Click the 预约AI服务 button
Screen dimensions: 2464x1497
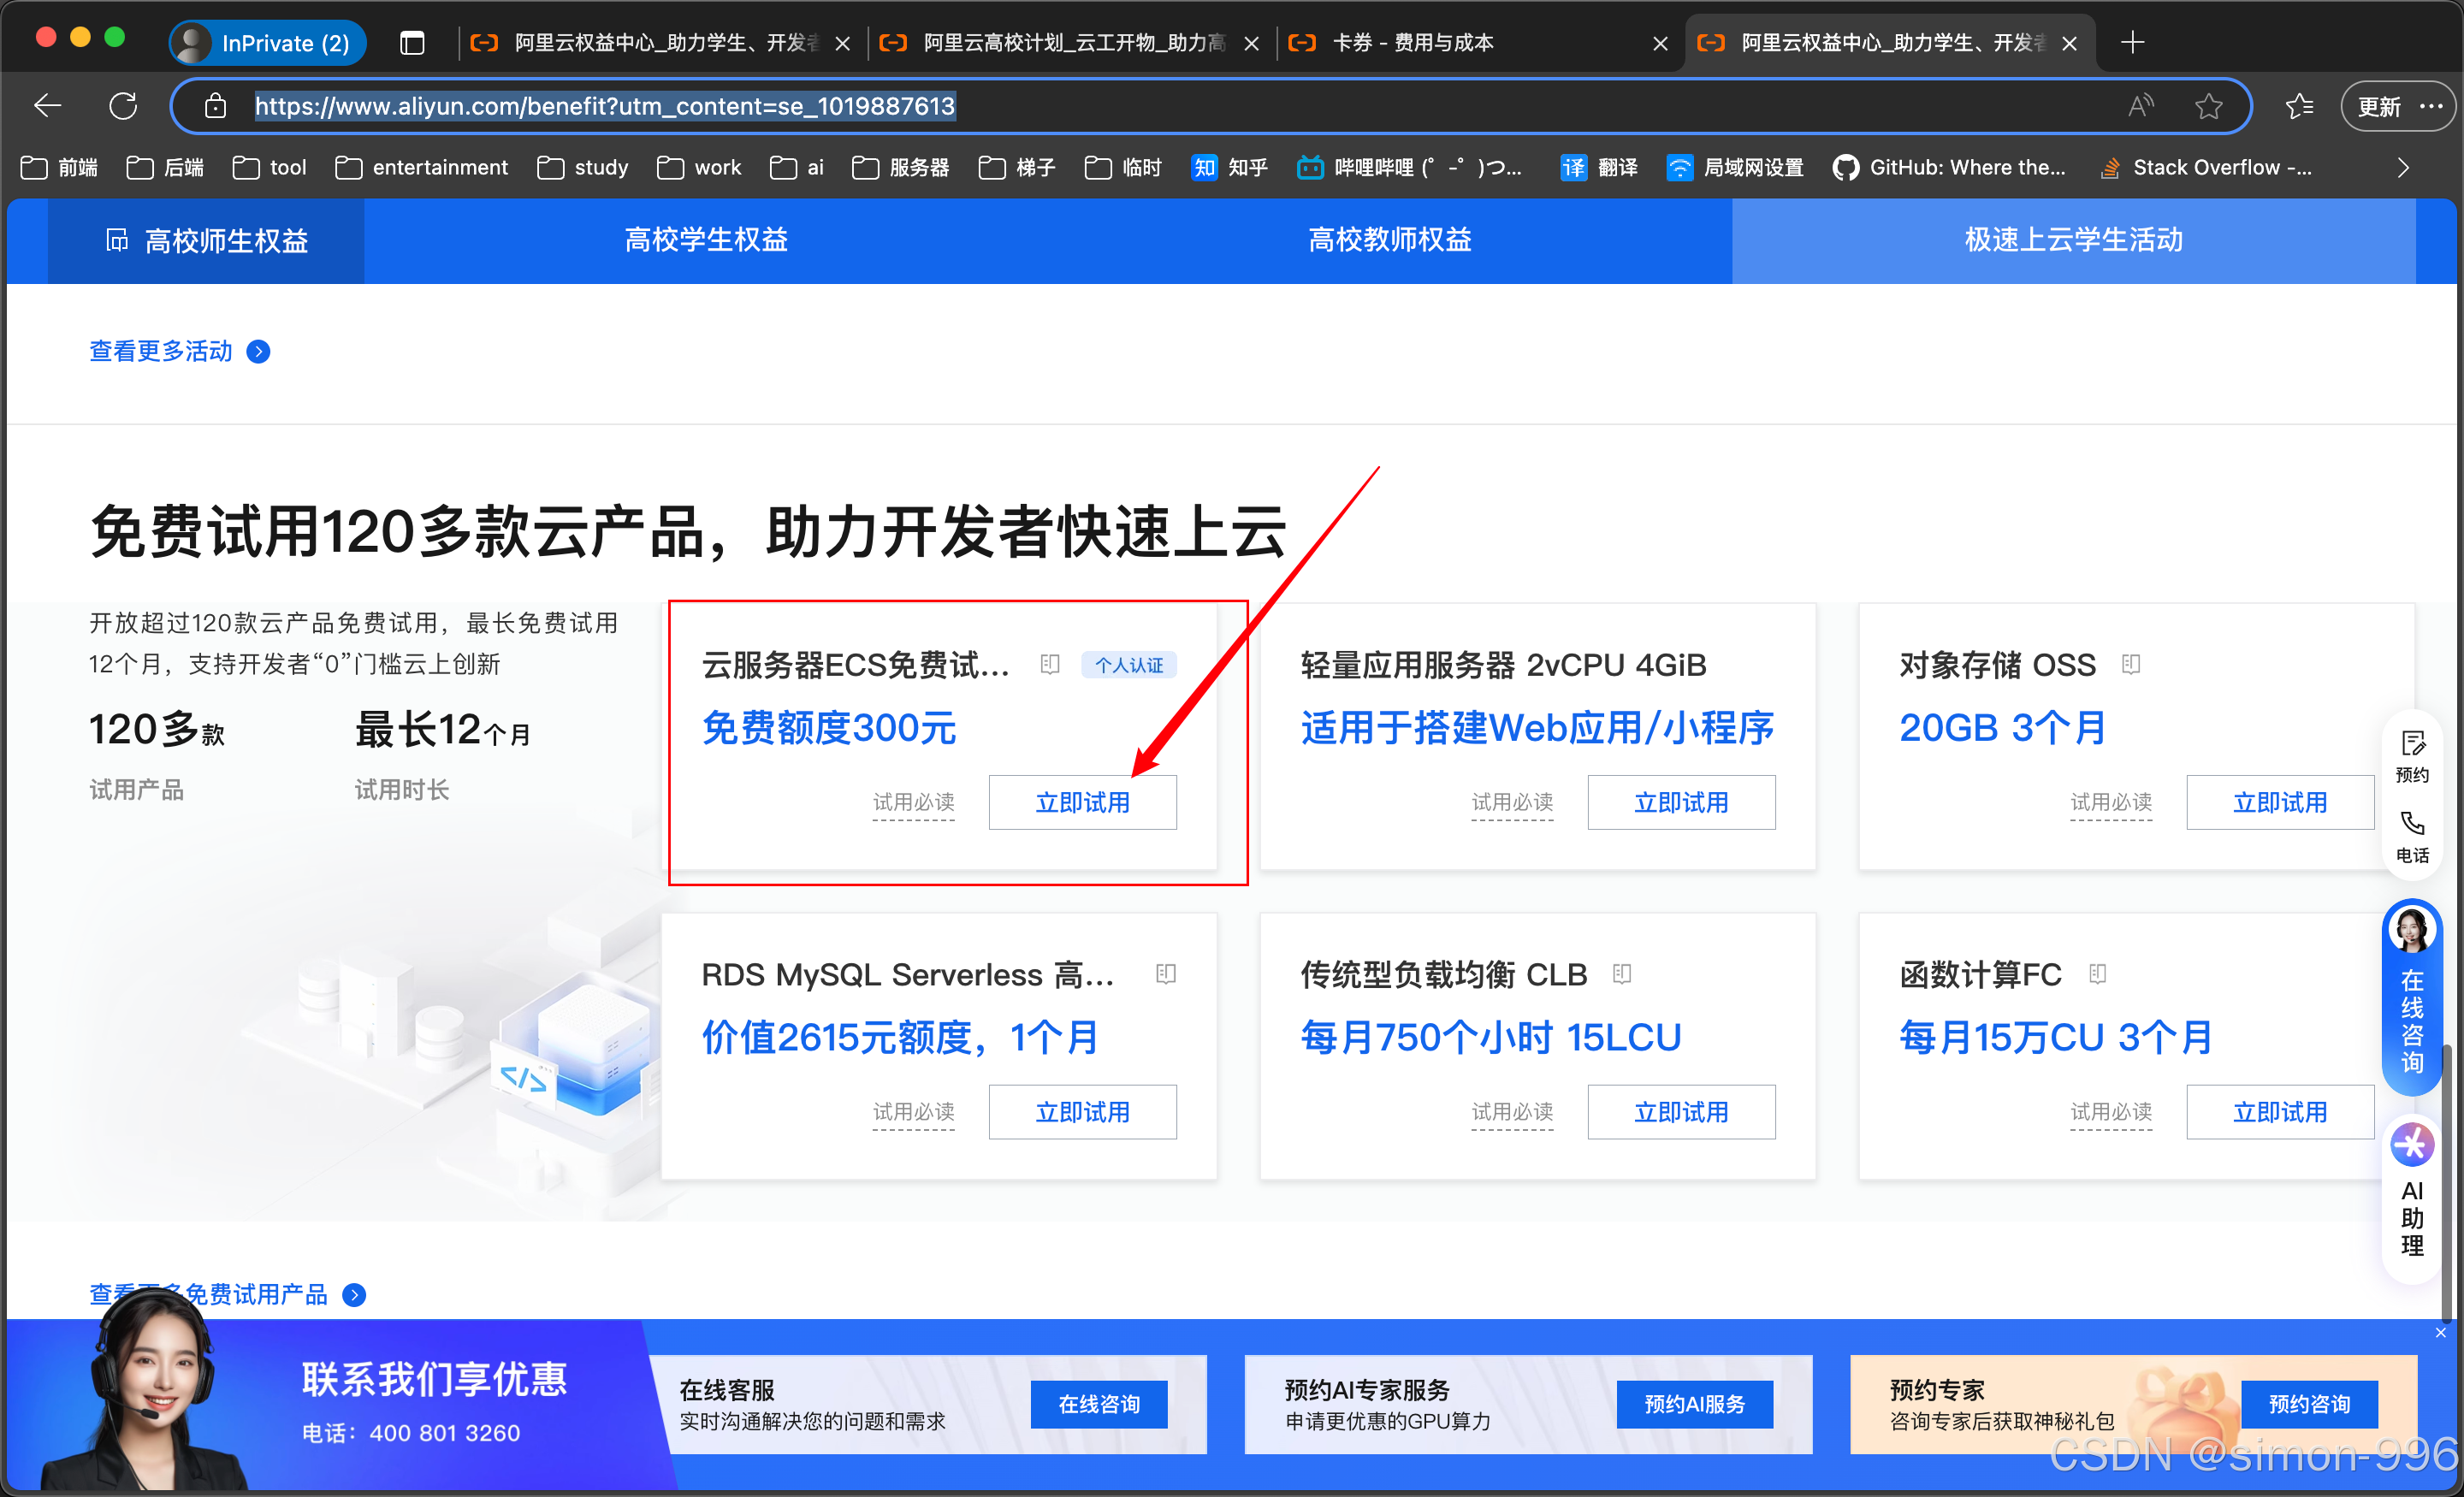click(1694, 1404)
